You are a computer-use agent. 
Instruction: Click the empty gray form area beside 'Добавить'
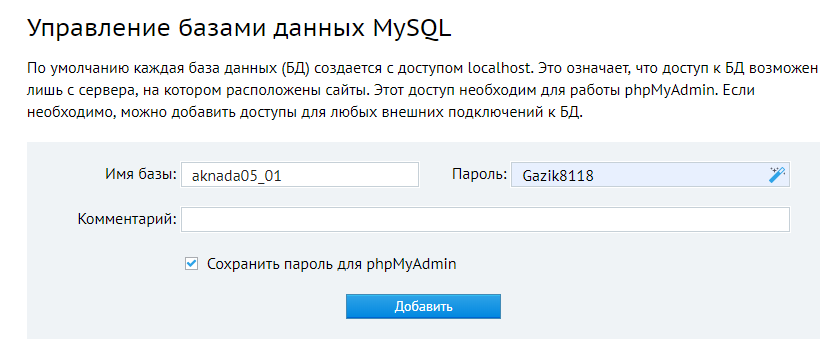pos(639,307)
